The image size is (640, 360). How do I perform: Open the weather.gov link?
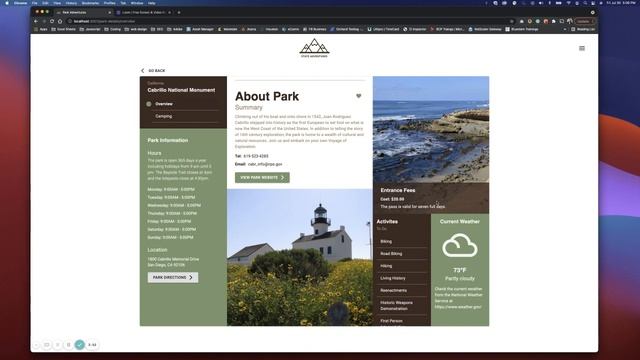point(458,307)
